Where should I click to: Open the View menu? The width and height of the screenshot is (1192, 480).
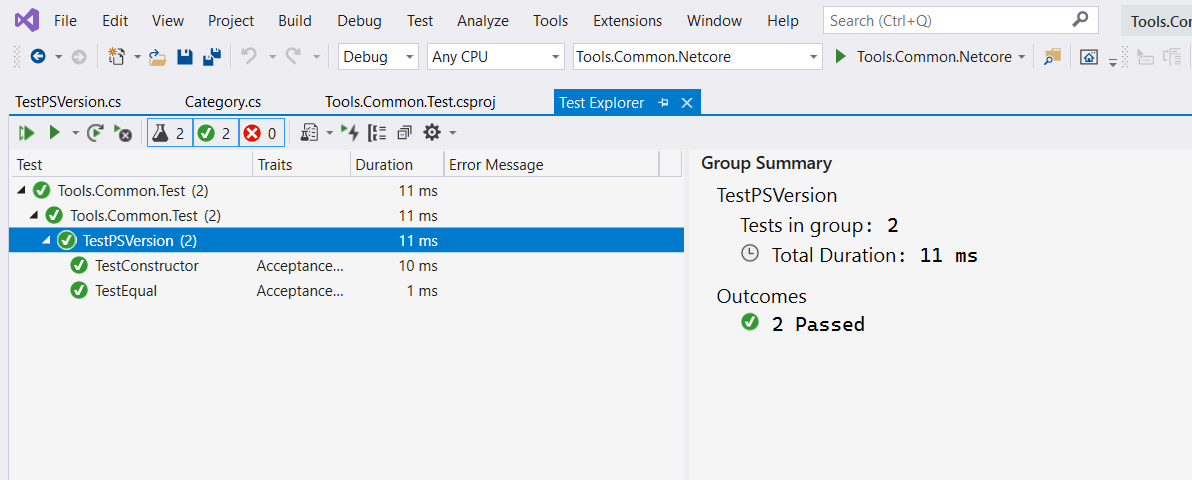click(x=168, y=21)
